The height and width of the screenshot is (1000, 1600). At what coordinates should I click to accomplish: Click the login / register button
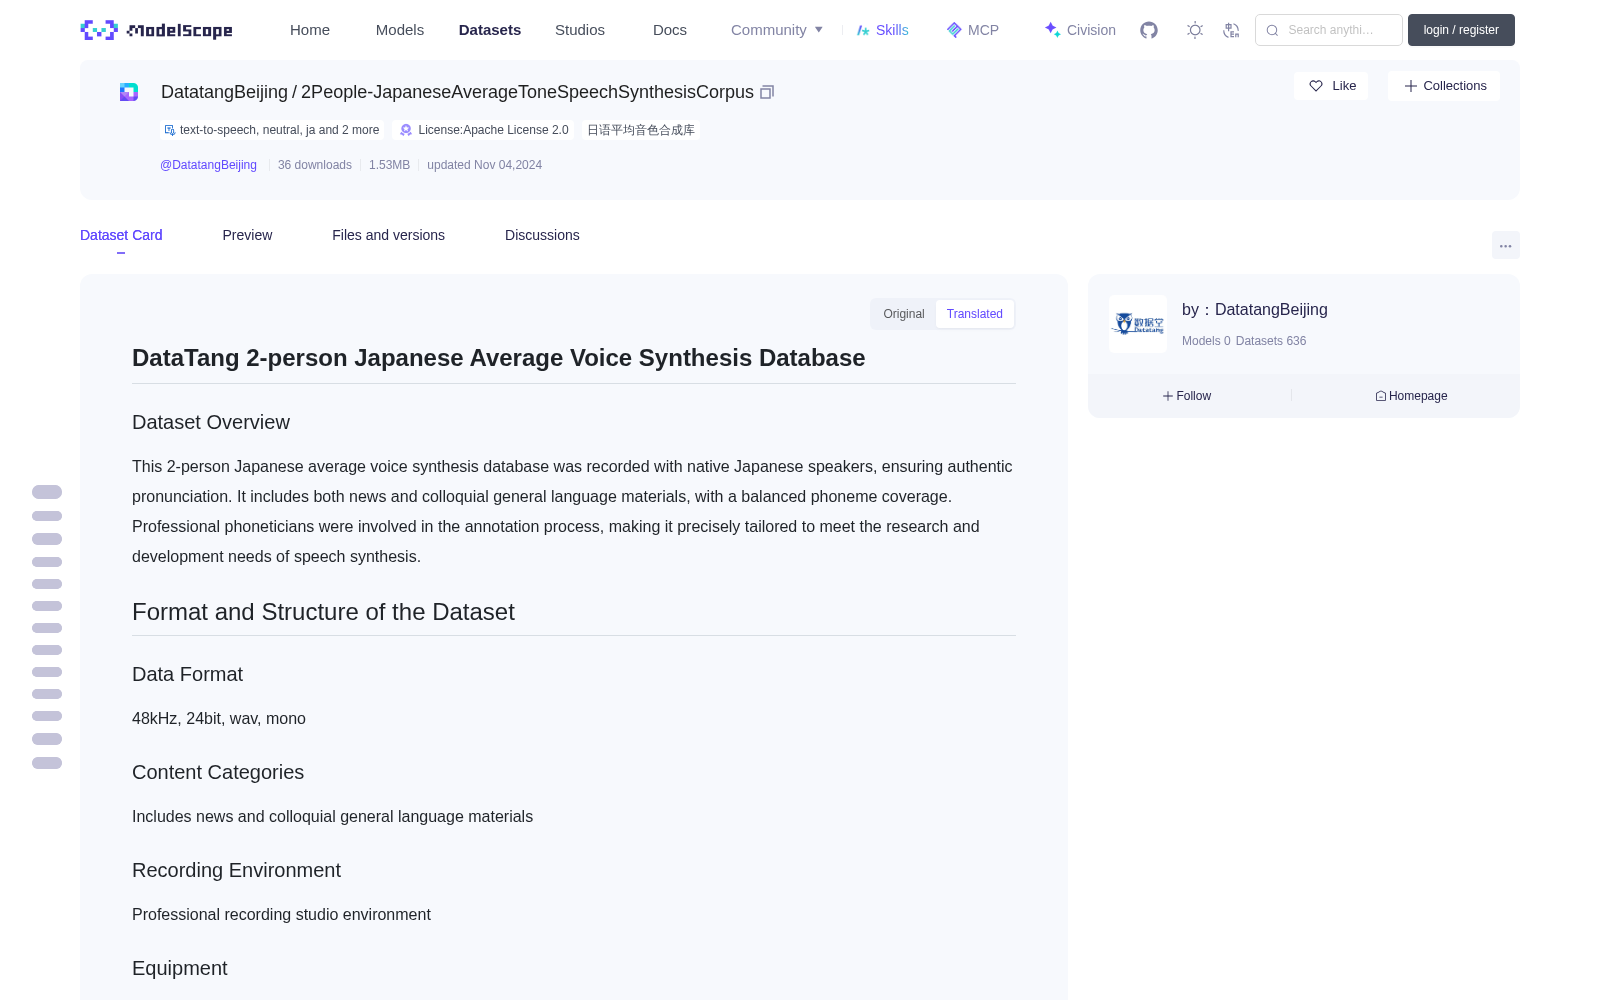click(1461, 30)
